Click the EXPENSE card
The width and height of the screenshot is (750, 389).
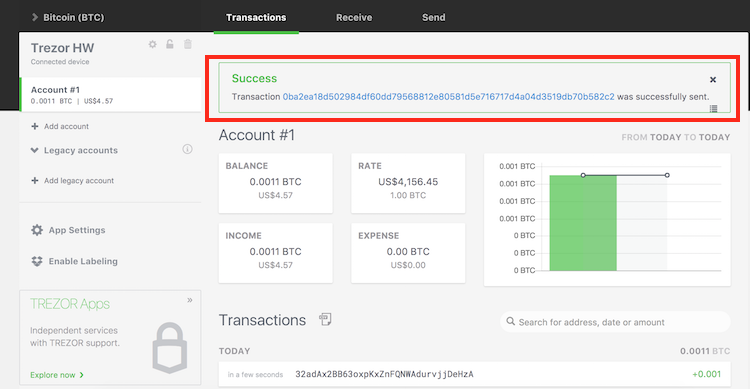(408, 253)
